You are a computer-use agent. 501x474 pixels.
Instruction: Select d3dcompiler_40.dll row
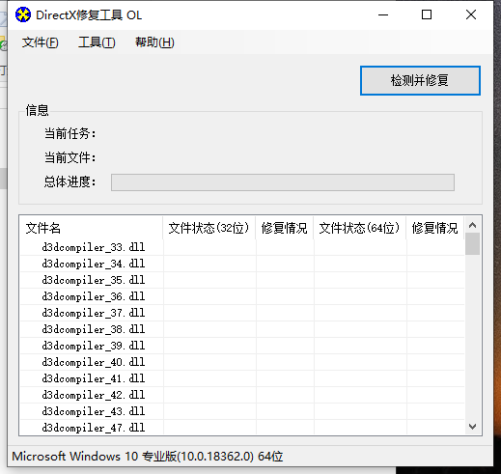pyautogui.click(x=242, y=362)
